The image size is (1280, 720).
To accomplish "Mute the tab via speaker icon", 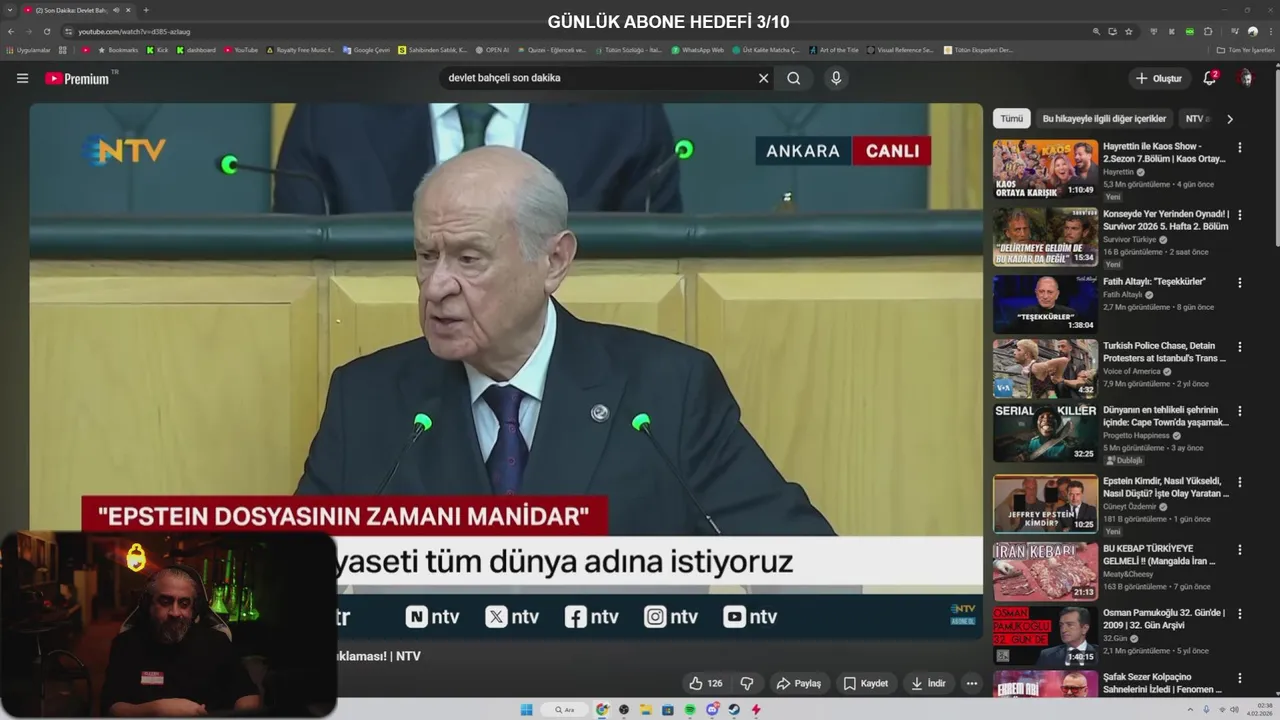I will tap(116, 10).
